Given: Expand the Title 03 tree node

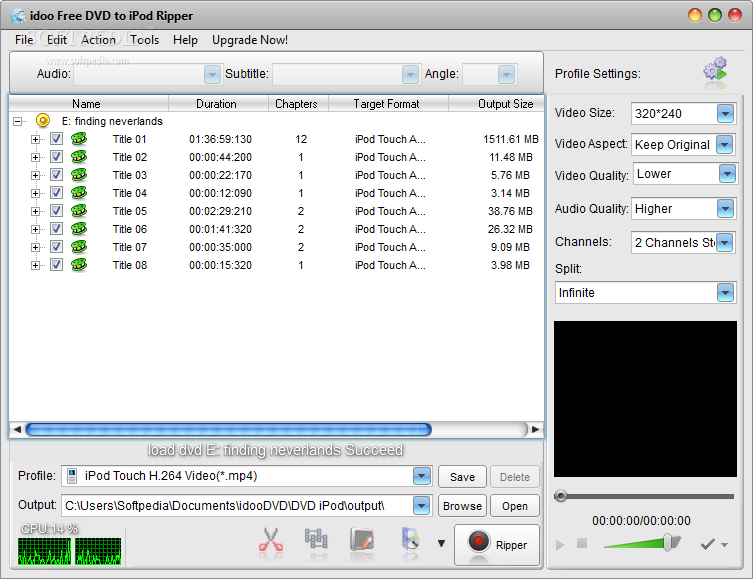Looking at the screenshot, I should coord(35,175).
